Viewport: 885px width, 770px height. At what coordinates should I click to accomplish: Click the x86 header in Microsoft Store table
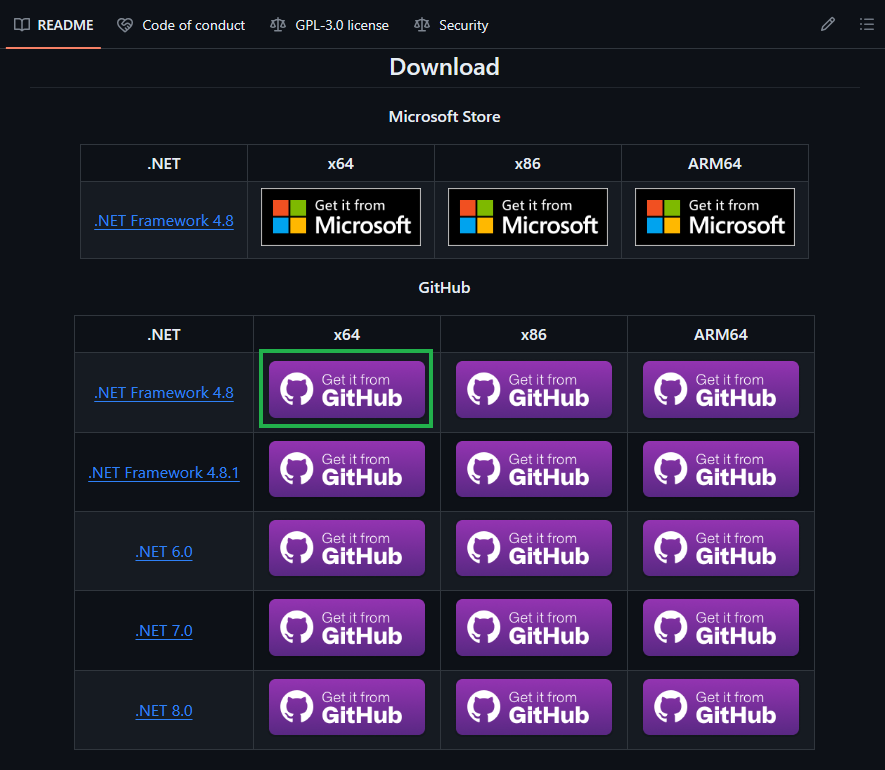[x=528, y=164]
